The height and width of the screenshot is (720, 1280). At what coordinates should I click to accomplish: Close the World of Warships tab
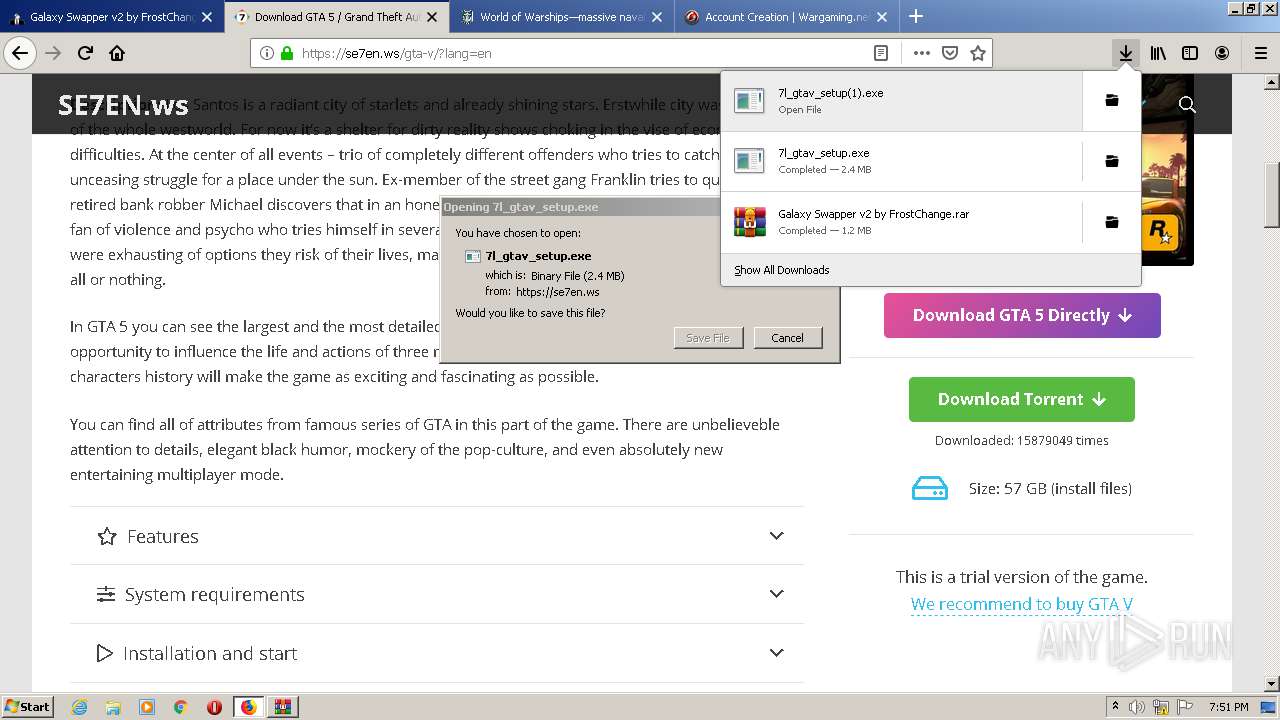tap(657, 16)
